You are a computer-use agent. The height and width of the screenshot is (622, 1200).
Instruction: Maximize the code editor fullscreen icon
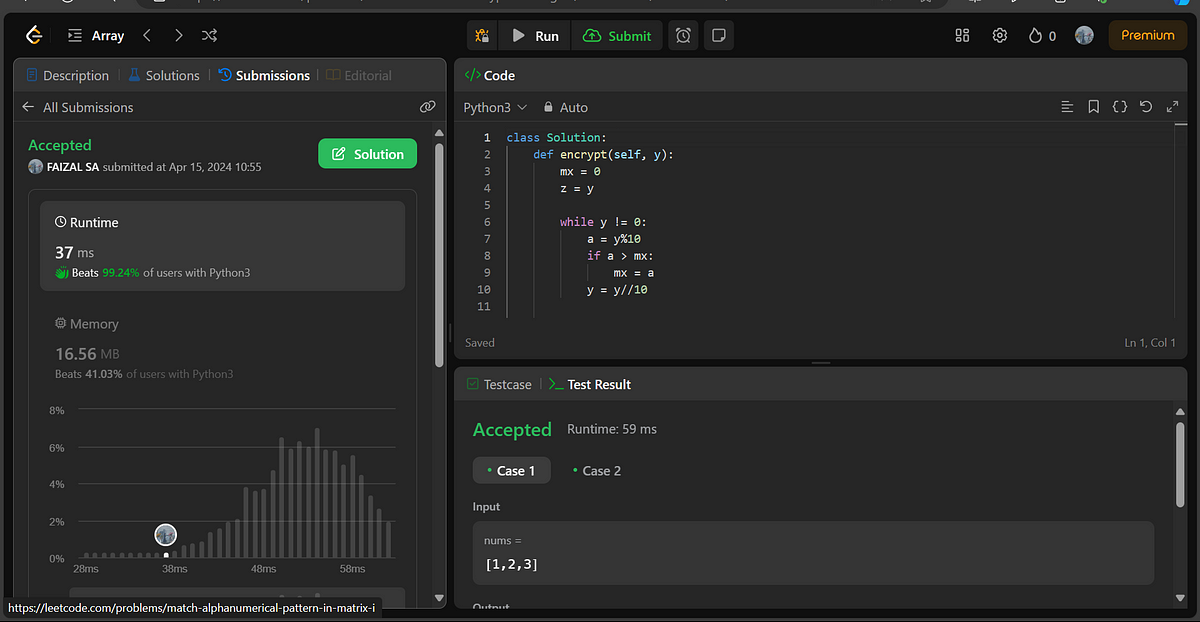1172,106
